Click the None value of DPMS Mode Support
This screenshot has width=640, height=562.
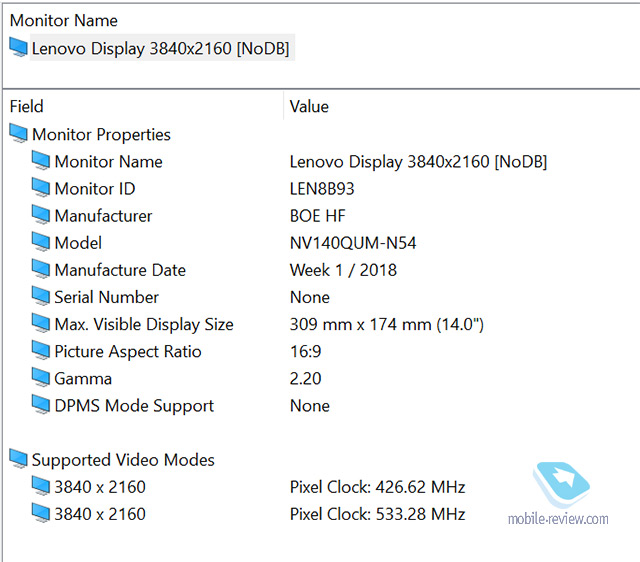[x=310, y=406]
